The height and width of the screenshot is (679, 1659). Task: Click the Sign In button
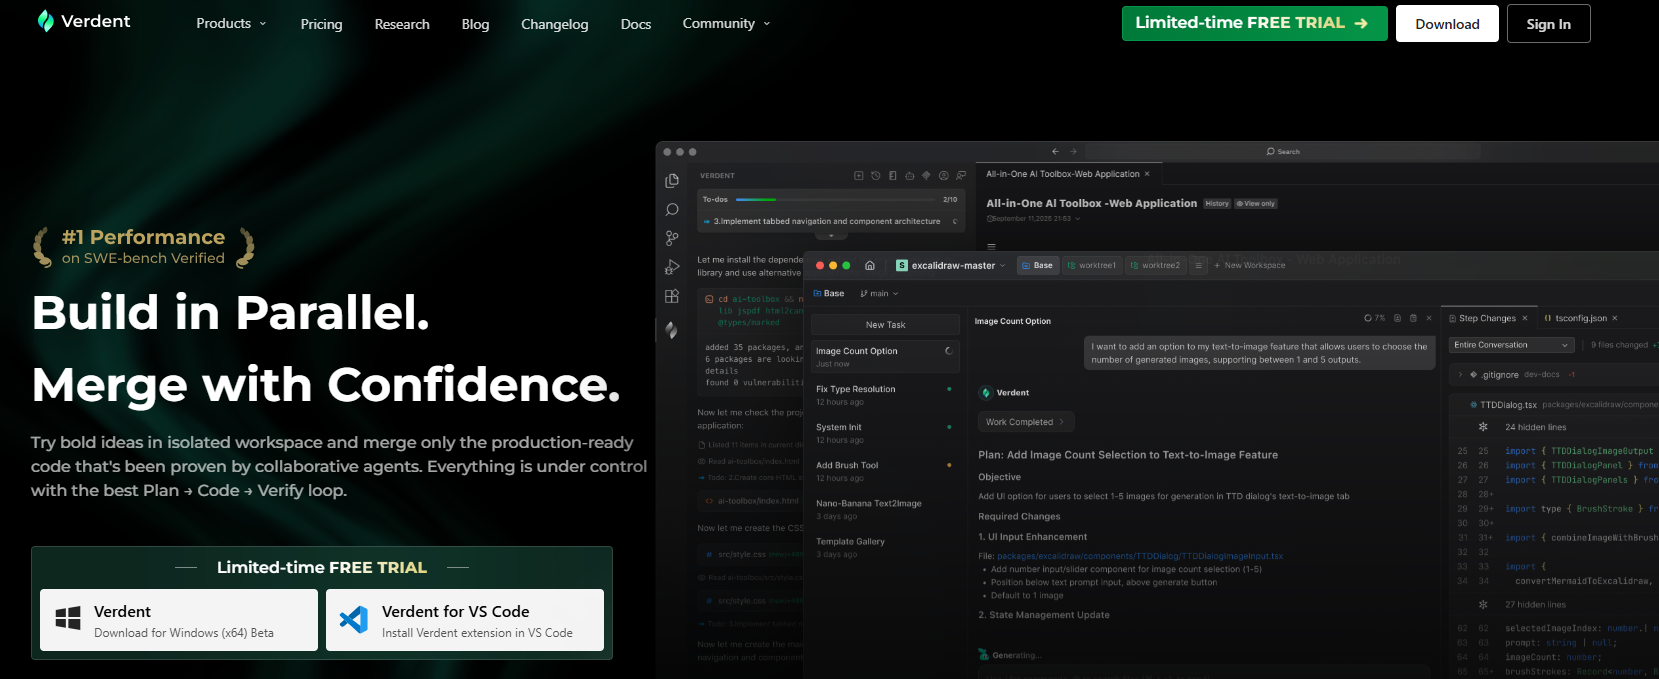(x=1548, y=24)
